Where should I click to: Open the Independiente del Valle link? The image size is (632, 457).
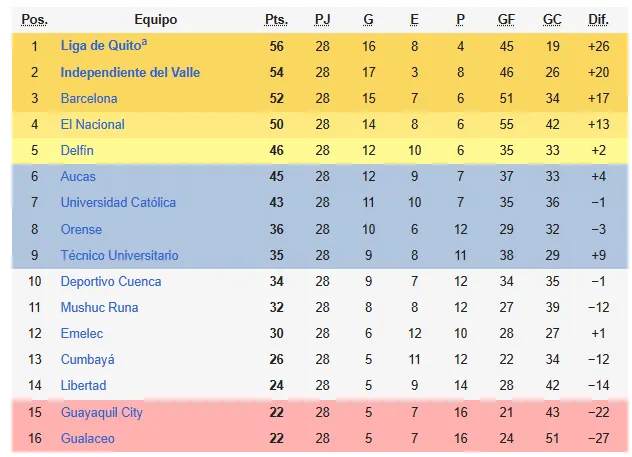click(130, 72)
